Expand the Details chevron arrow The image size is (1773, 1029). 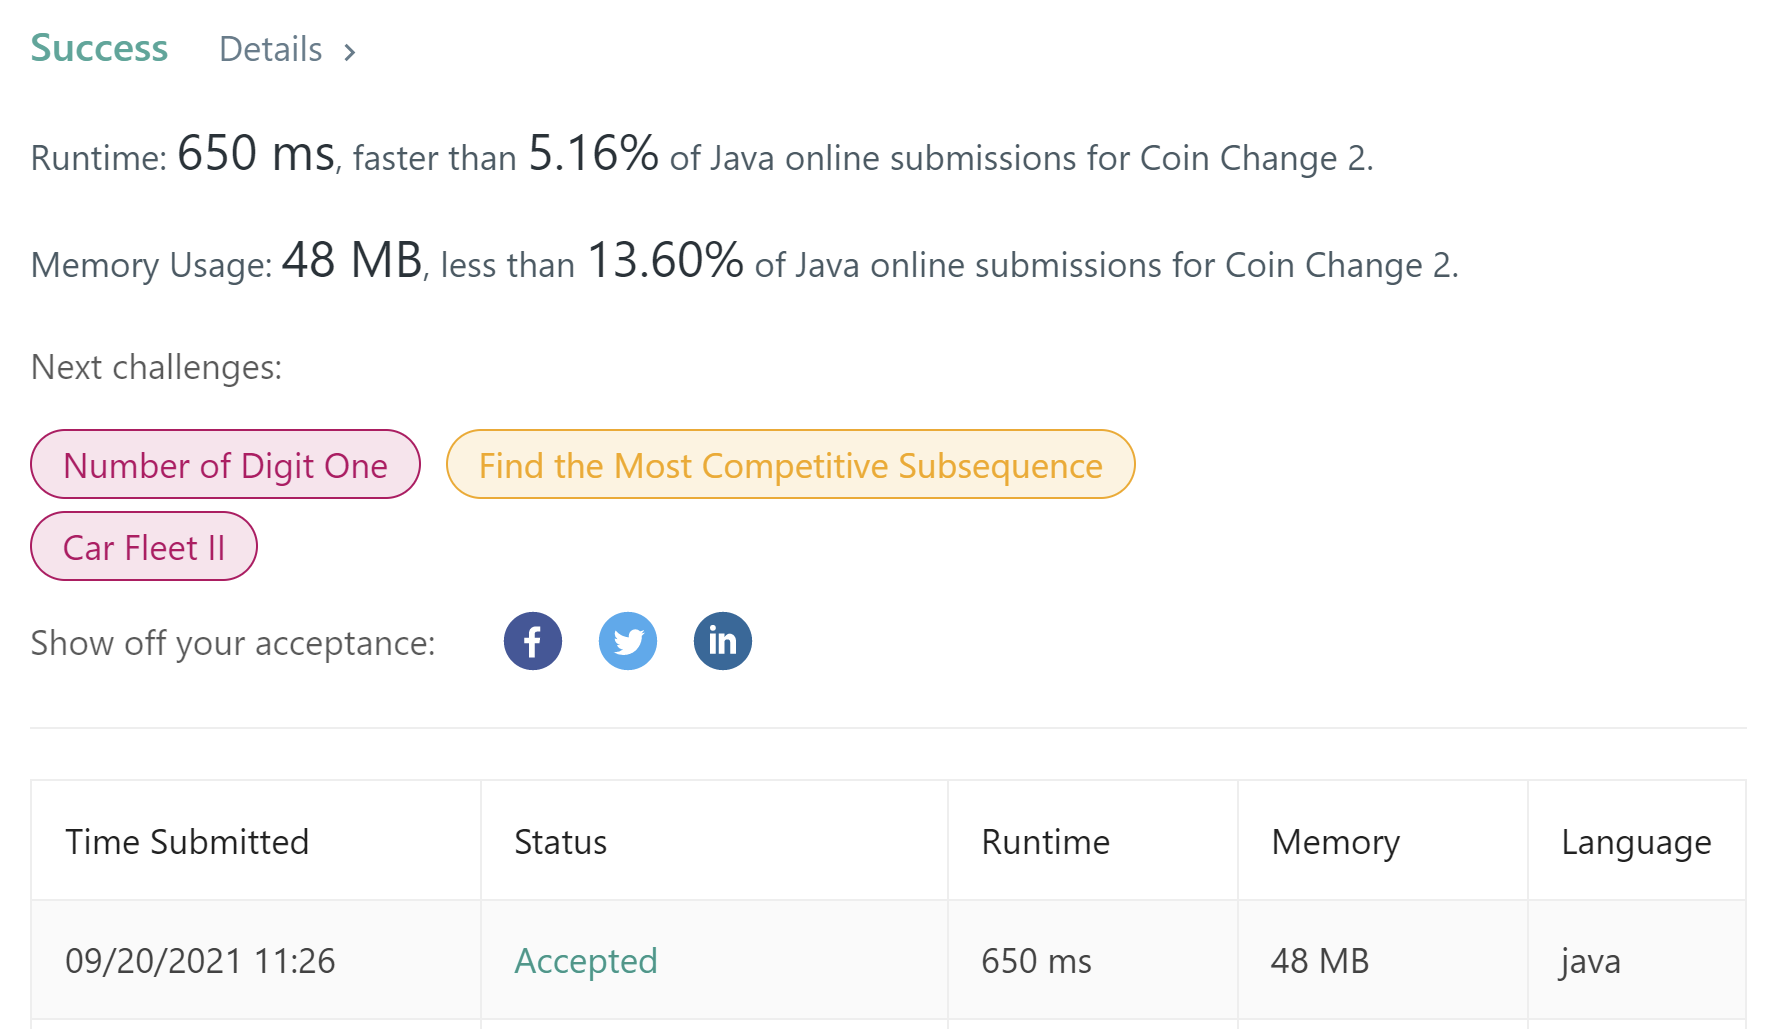point(350,52)
